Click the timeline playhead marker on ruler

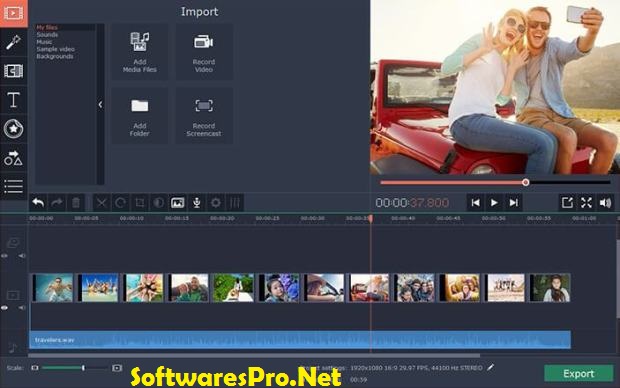(370, 218)
